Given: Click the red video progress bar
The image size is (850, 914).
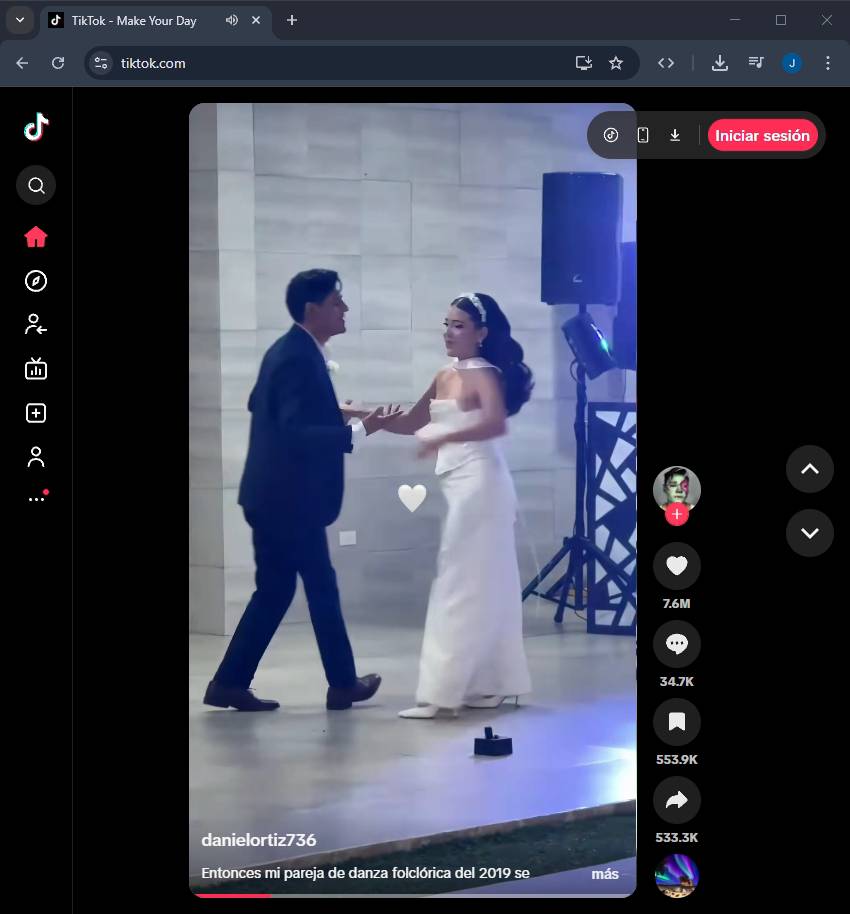Looking at the screenshot, I should (232, 895).
